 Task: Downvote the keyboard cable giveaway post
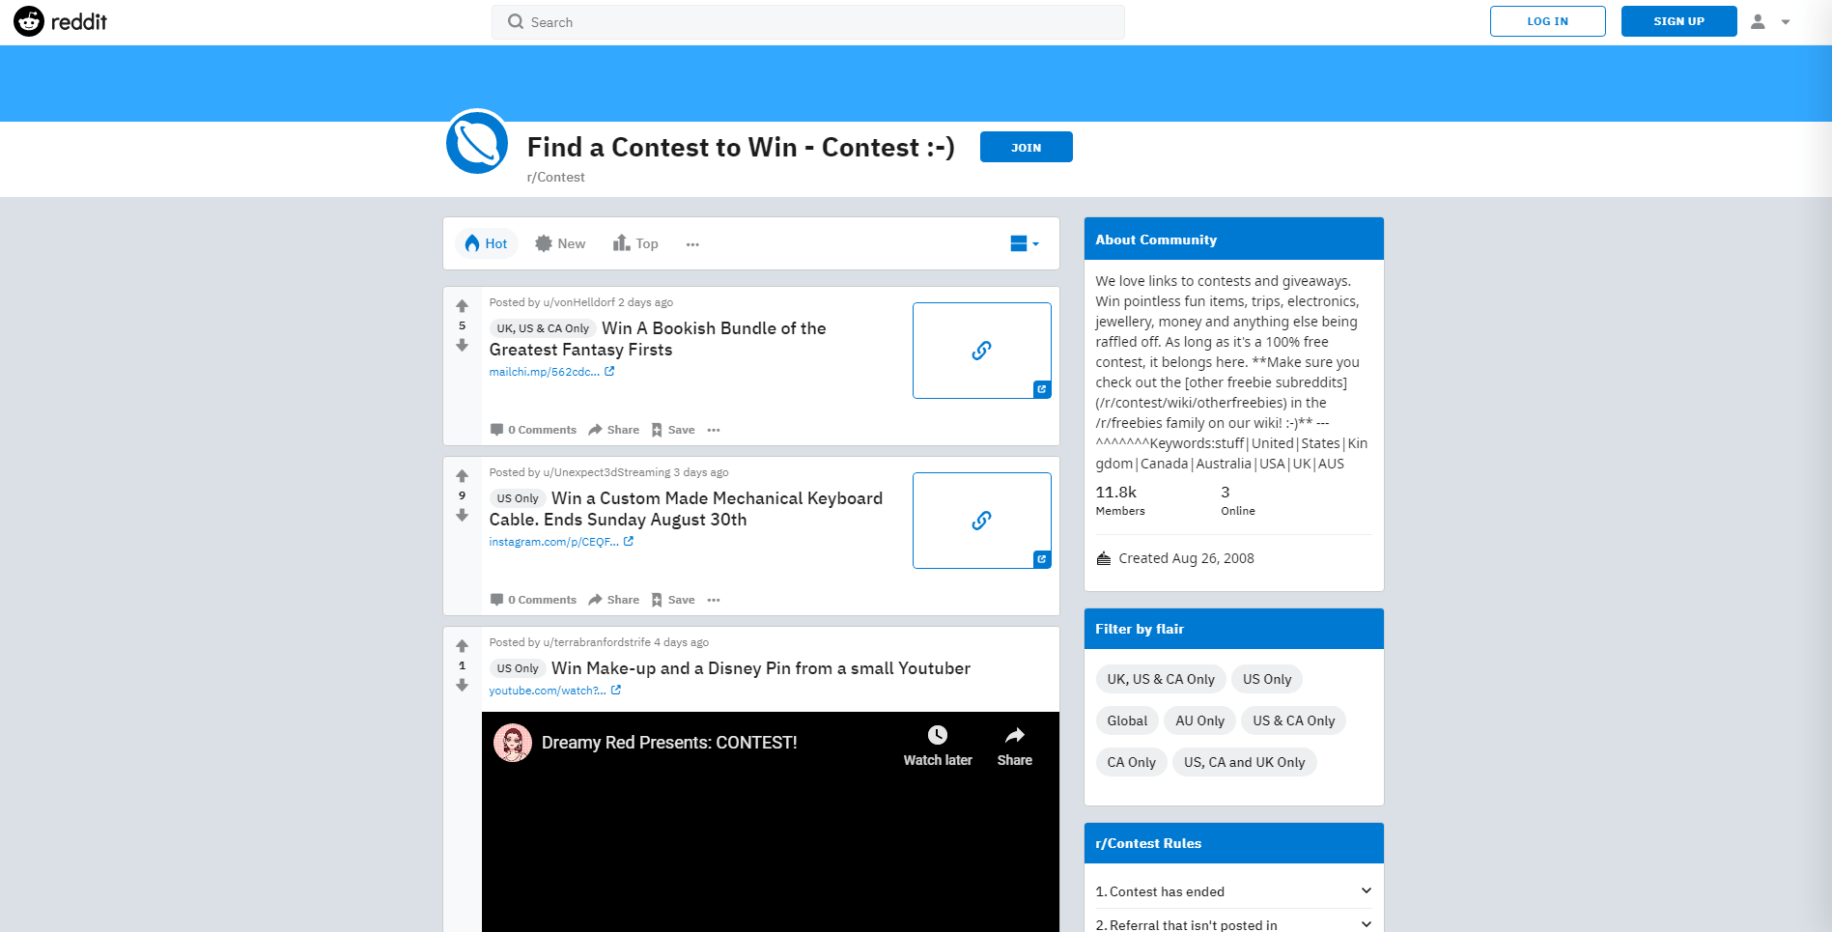pos(461,515)
